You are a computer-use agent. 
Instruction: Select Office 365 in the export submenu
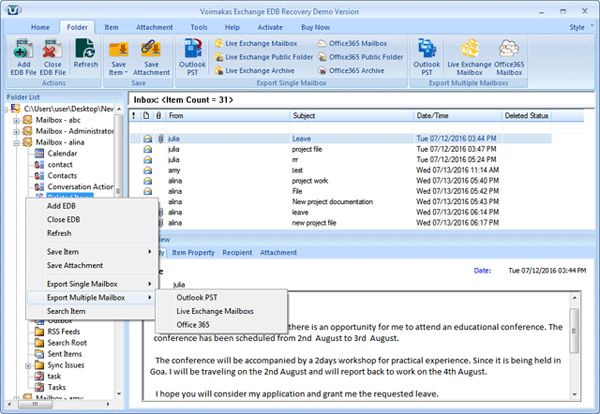(x=195, y=325)
